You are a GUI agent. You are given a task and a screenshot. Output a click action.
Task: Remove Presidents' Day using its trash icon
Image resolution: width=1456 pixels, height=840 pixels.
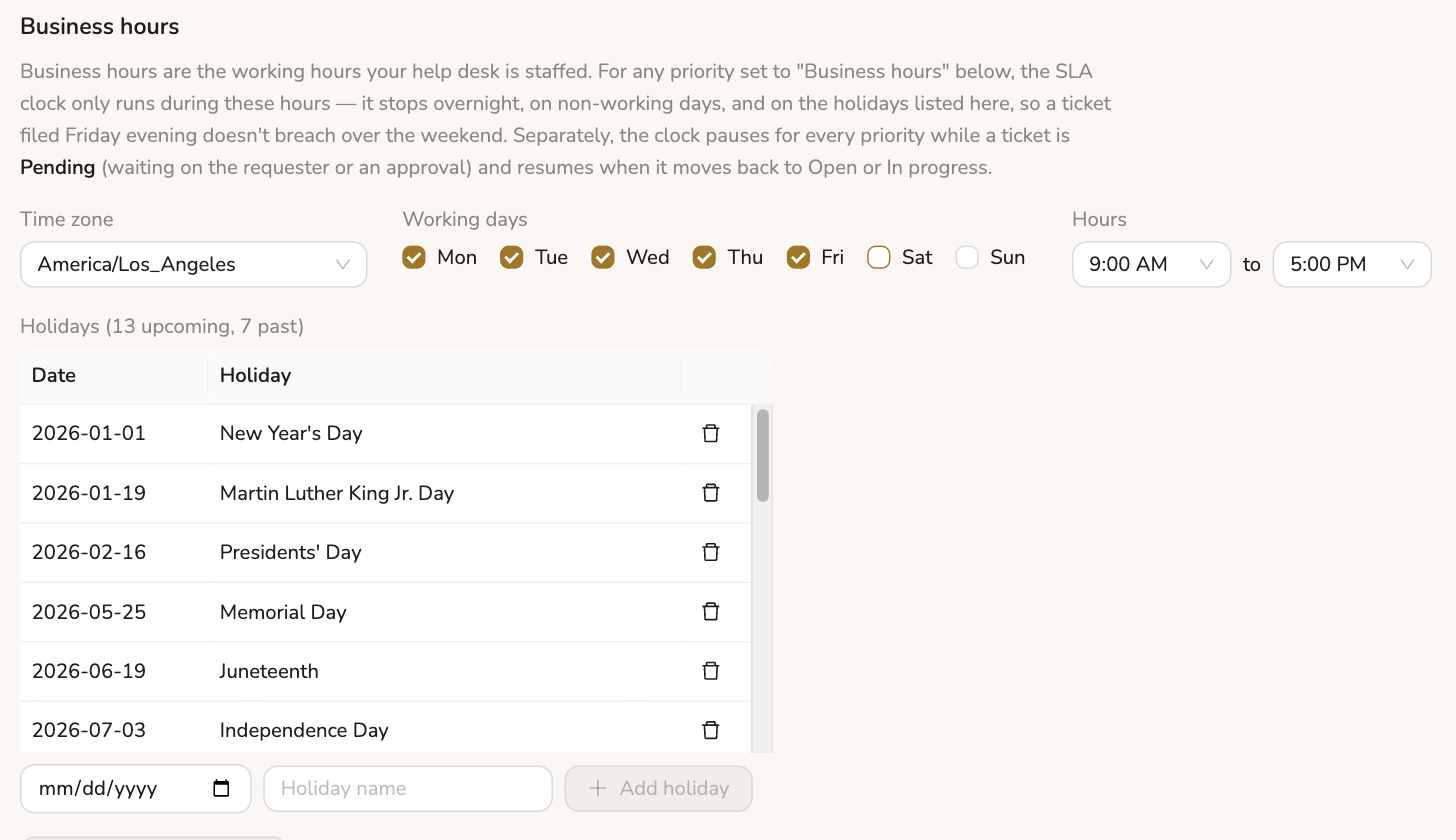(x=711, y=552)
